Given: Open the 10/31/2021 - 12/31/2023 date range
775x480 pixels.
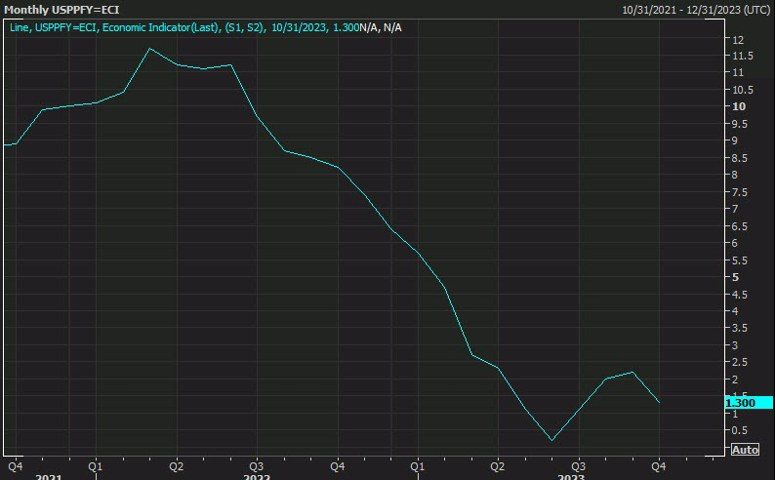Looking at the screenshot, I should point(696,10).
